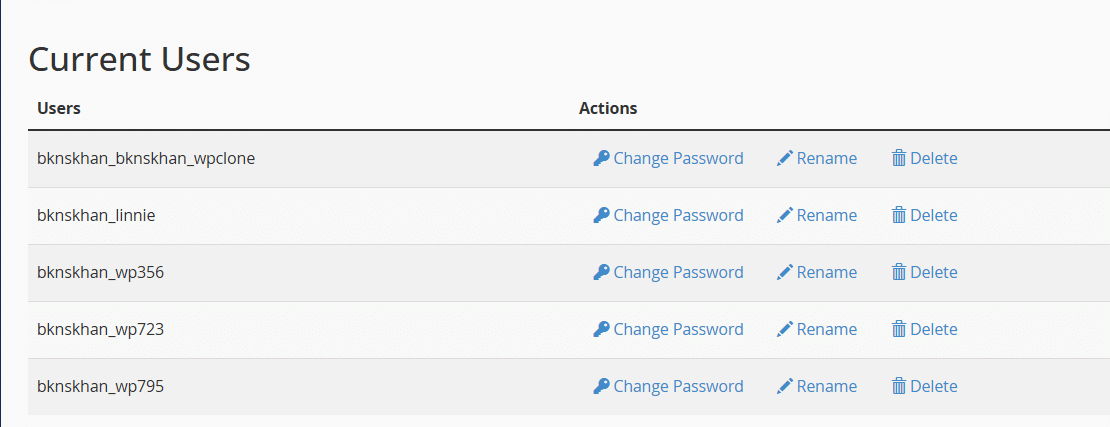Screen dimensions: 1110x427
Task: Click the Actions column header
Action: tap(608, 108)
